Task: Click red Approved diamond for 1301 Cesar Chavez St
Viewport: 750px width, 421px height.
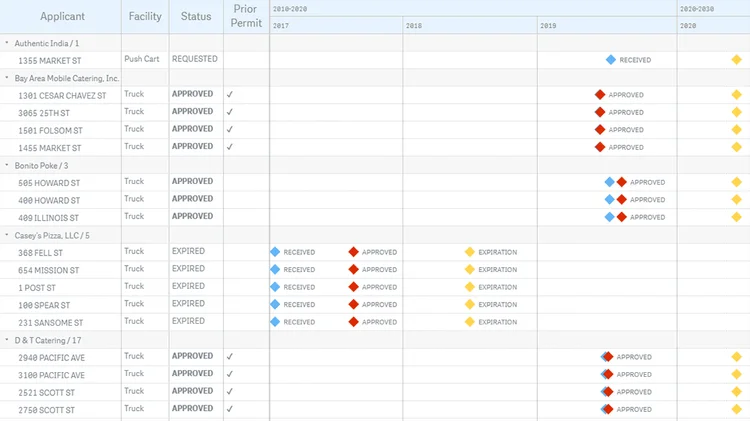Action: [600, 95]
